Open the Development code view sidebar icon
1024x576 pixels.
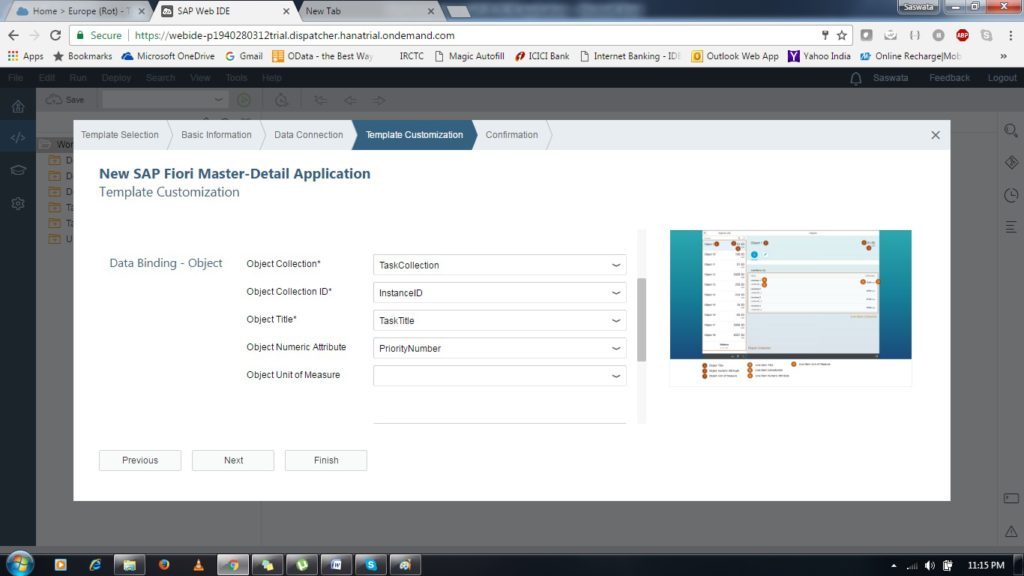[18, 138]
